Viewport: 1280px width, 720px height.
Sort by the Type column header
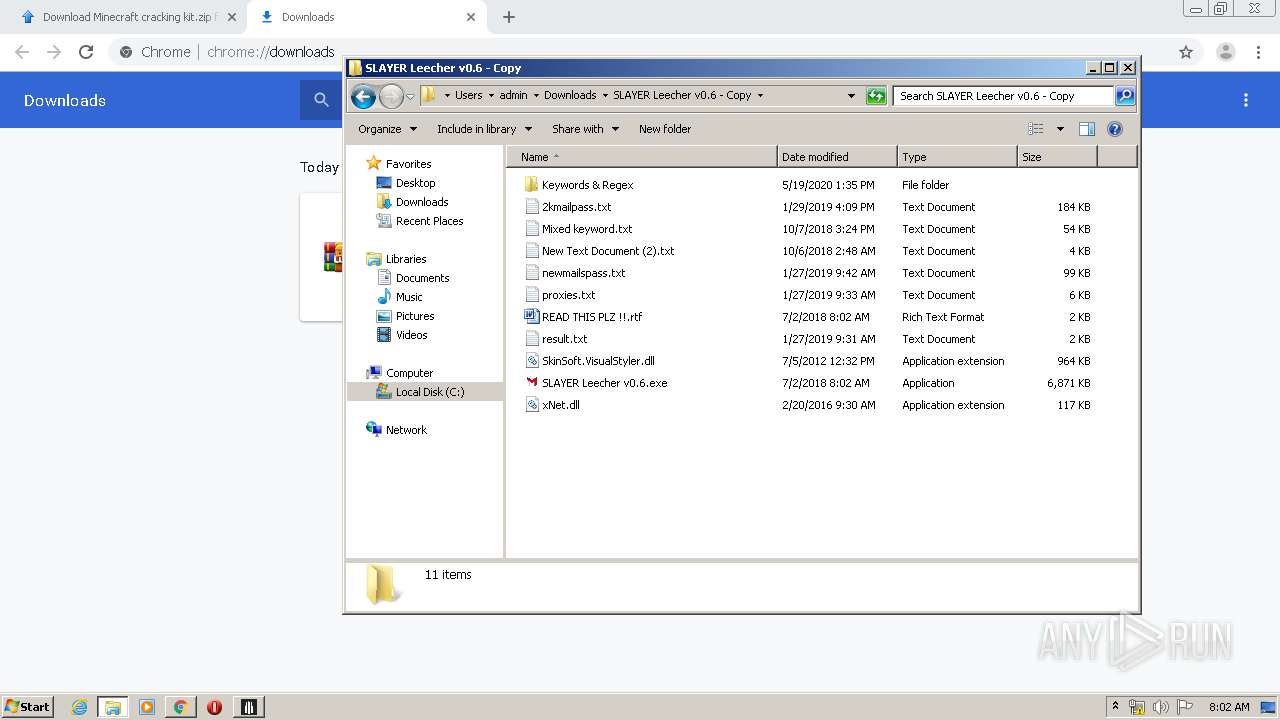(957, 157)
